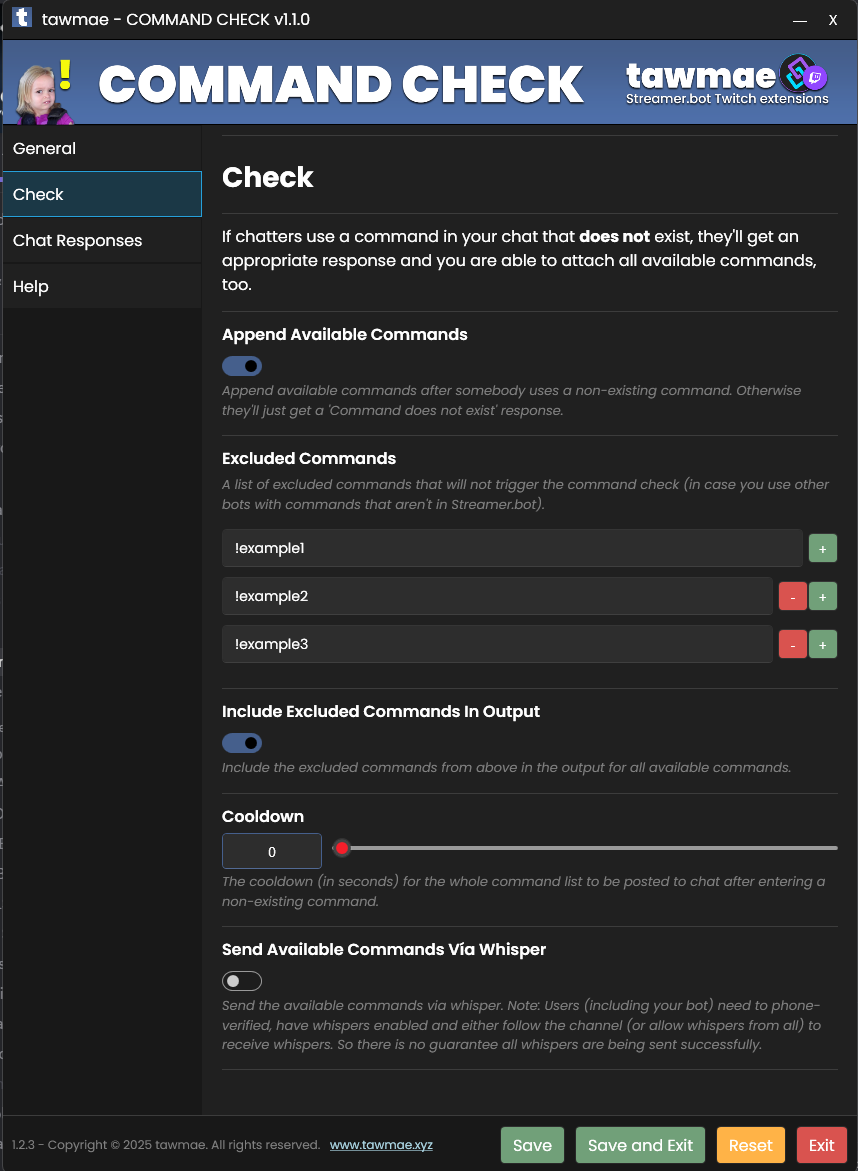The height and width of the screenshot is (1171, 858).
Task: Click the Cooldown heading
Action: click(263, 816)
